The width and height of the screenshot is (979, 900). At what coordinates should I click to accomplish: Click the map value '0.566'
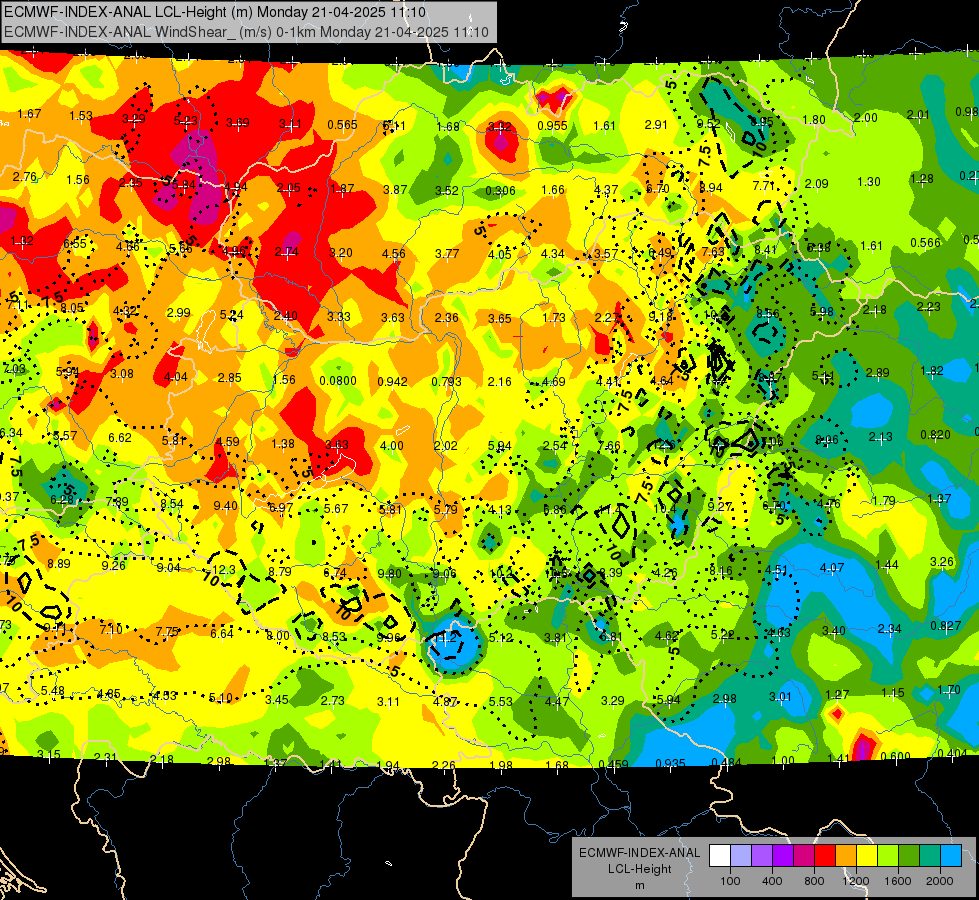coord(925,243)
